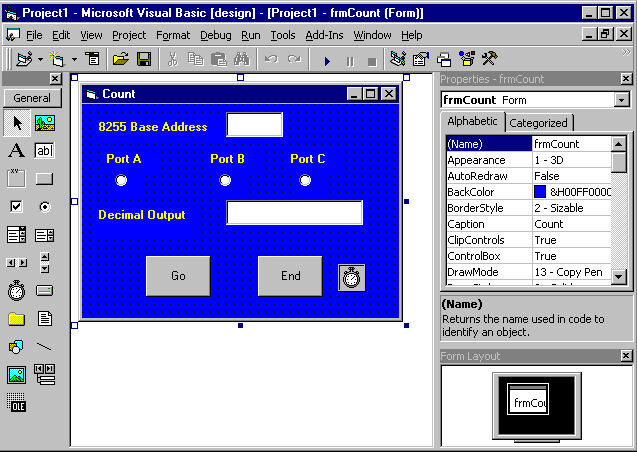Pick the Timer control from toolbox

point(16,291)
